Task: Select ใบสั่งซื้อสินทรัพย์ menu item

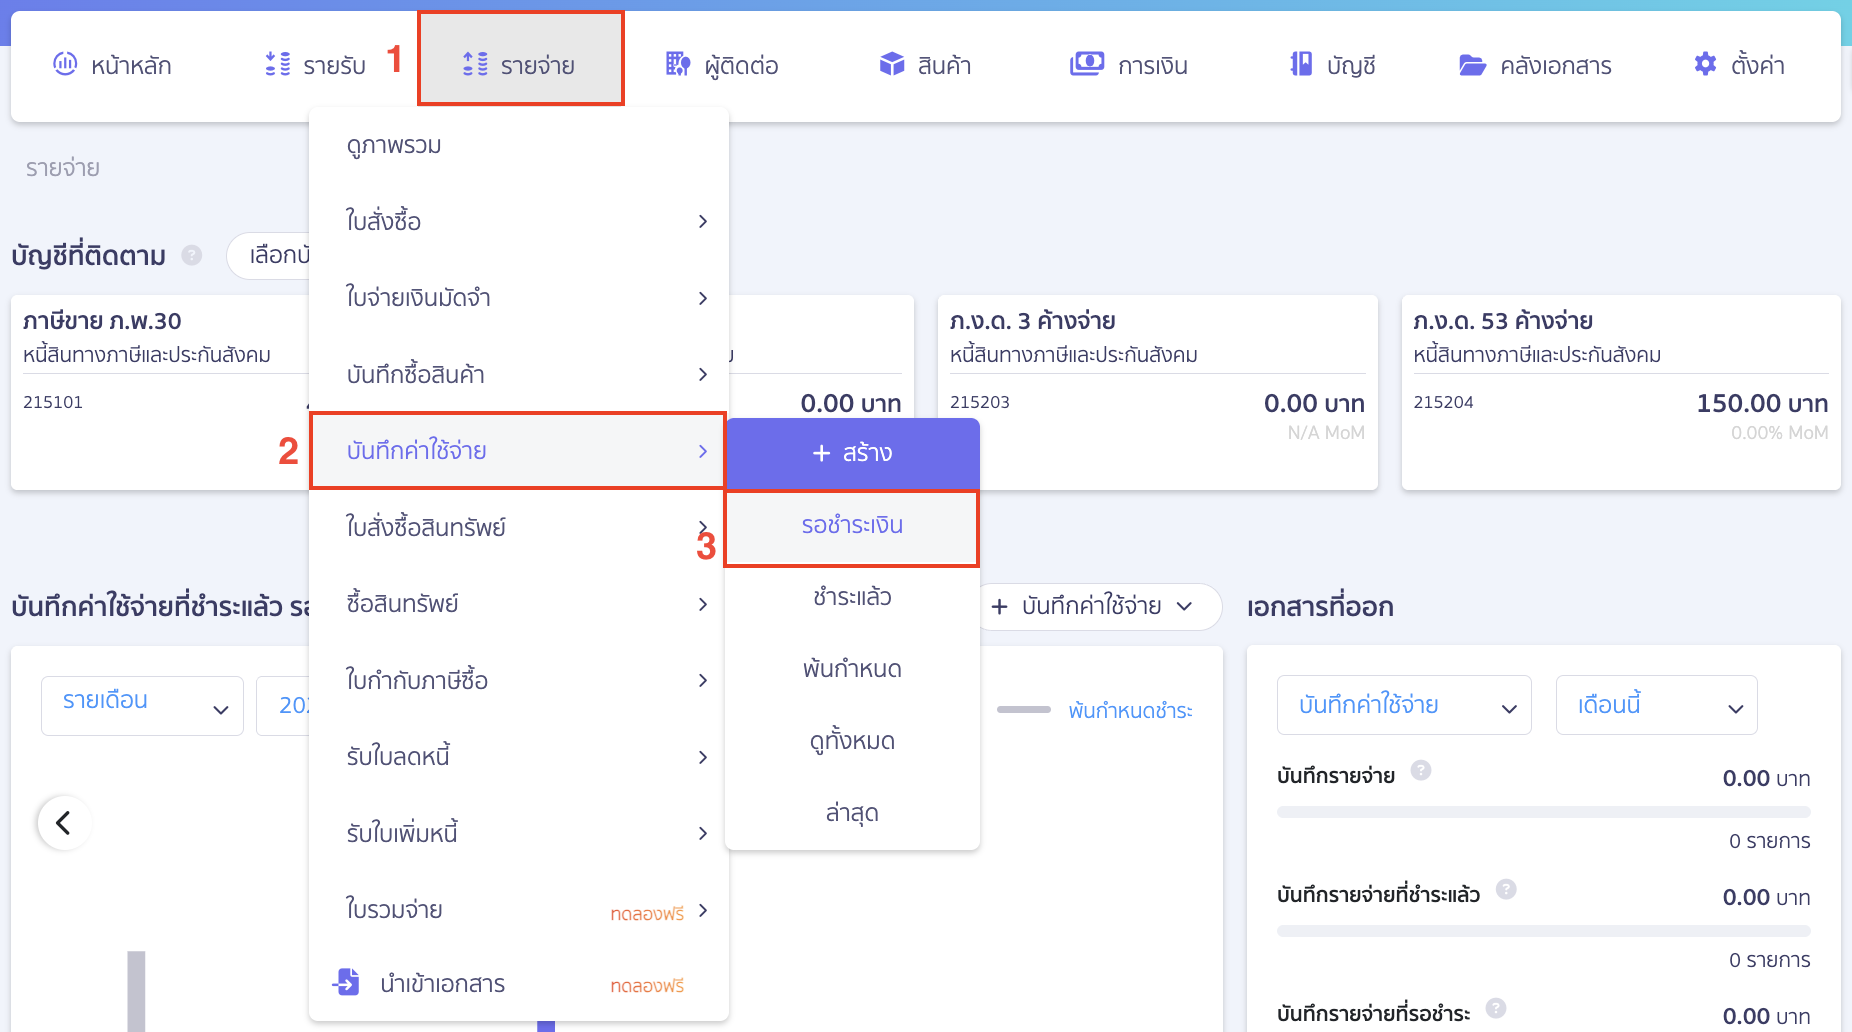Action: tap(519, 527)
